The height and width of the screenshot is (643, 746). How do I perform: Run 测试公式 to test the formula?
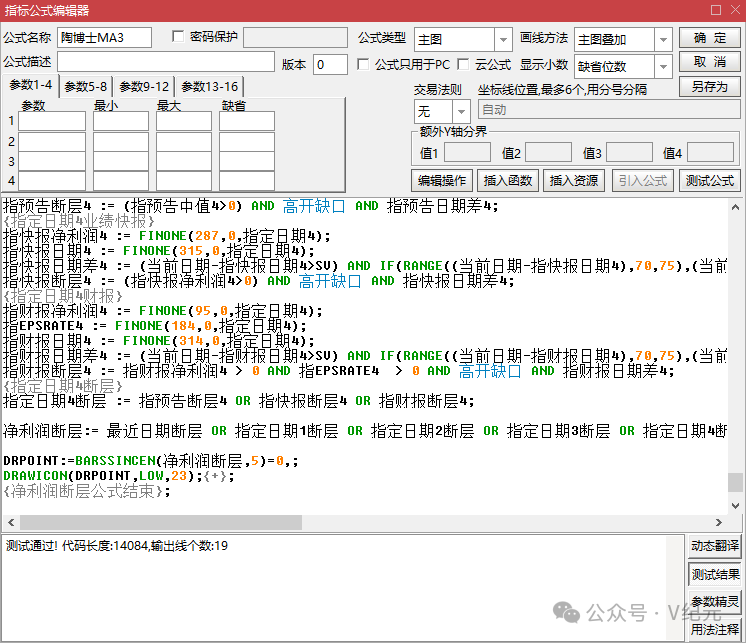(x=709, y=181)
